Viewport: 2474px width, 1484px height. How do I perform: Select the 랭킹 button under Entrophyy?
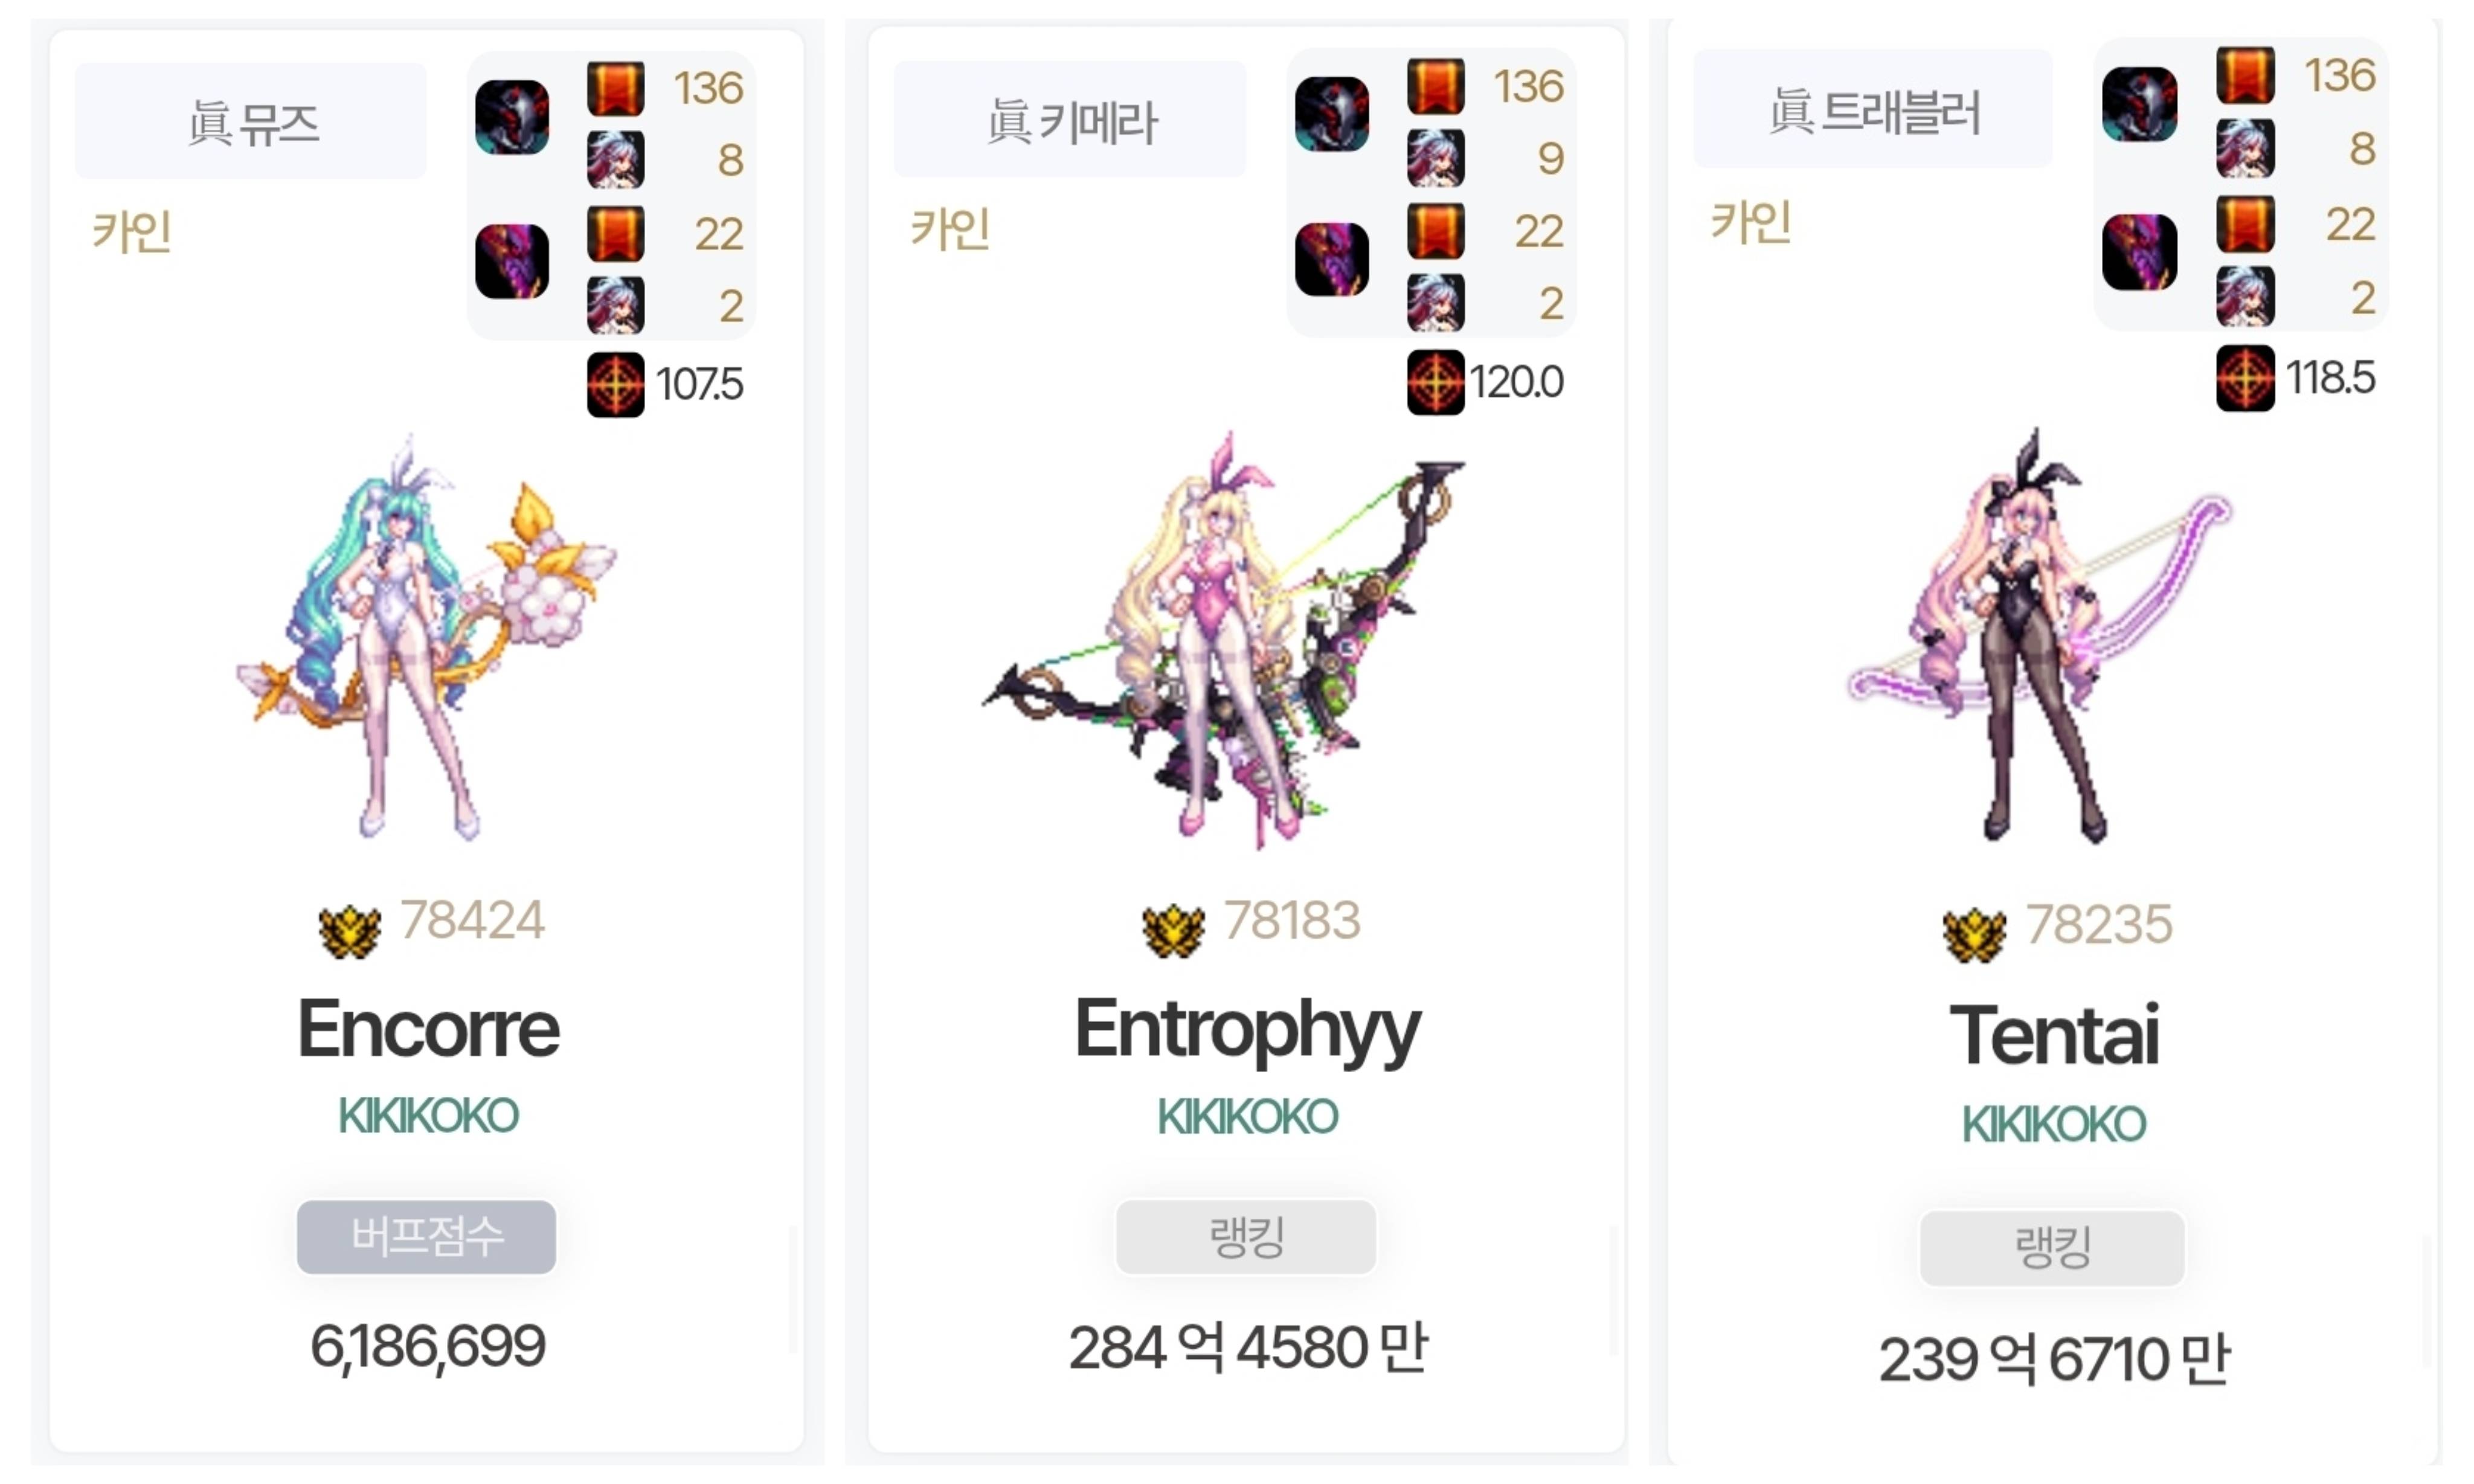coord(1245,1237)
